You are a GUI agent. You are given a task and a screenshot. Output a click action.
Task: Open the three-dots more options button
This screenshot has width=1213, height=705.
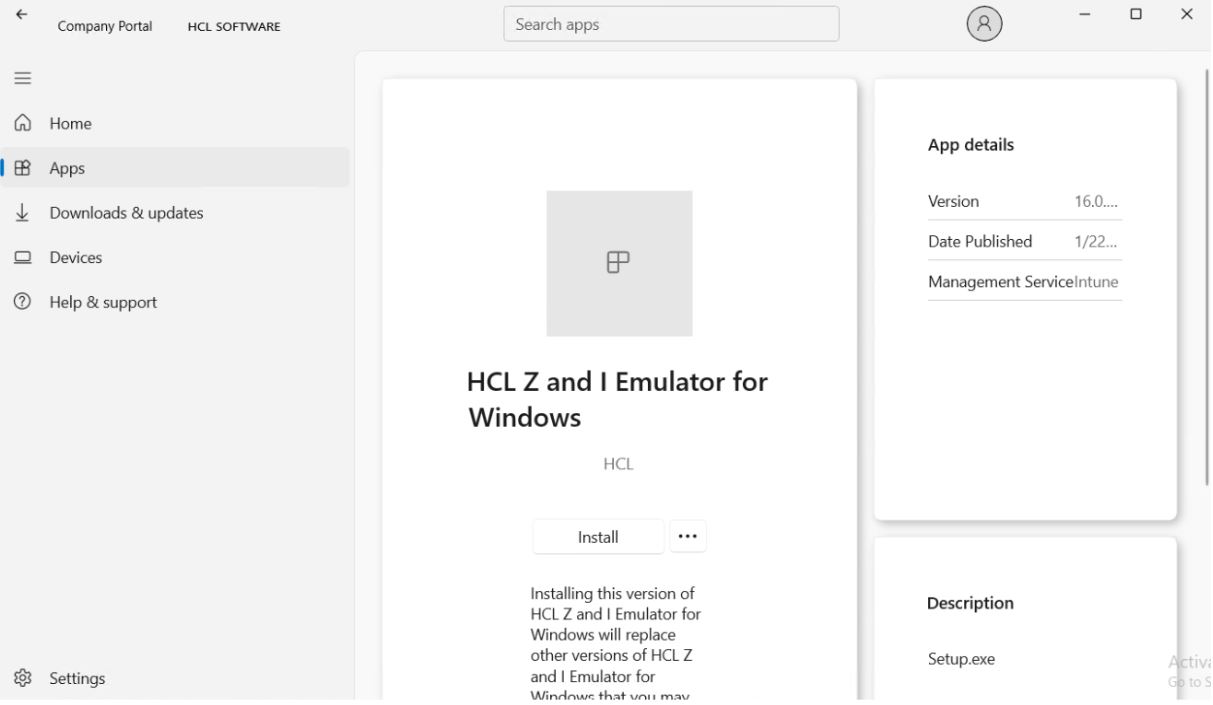687,536
